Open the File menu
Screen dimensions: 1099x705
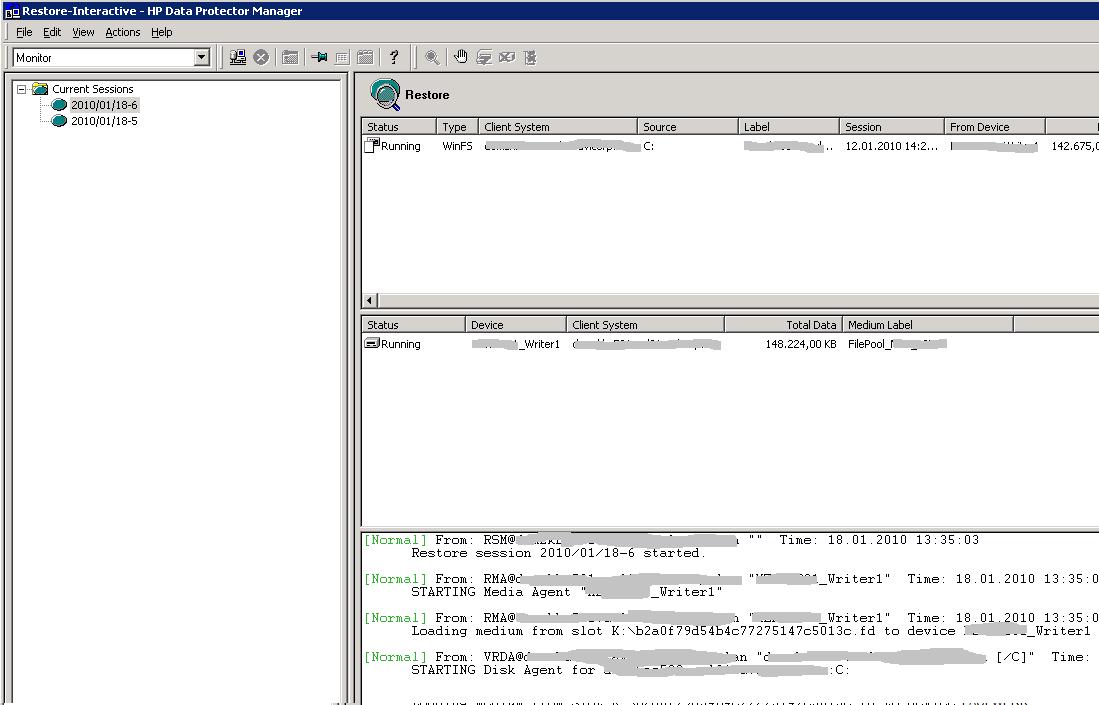pyautogui.click(x=24, y=32)
